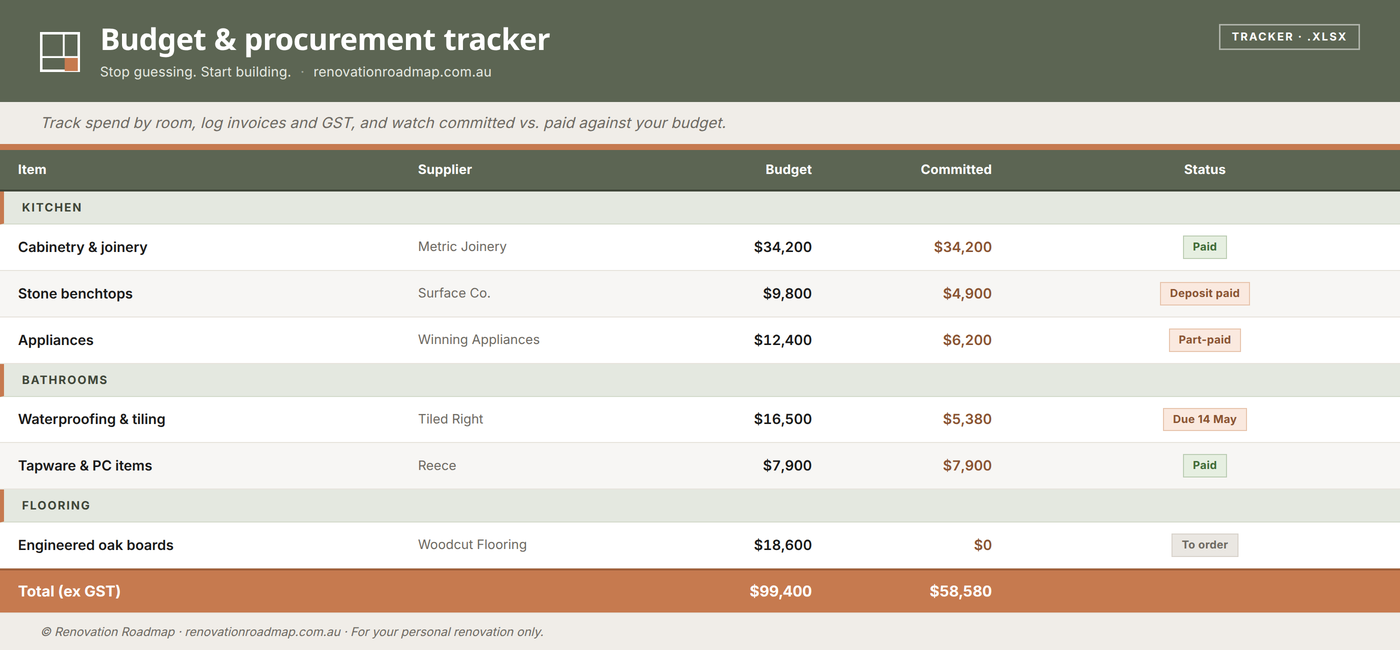
Task: Select the Budget column header
Action: [x=788, y=169]
